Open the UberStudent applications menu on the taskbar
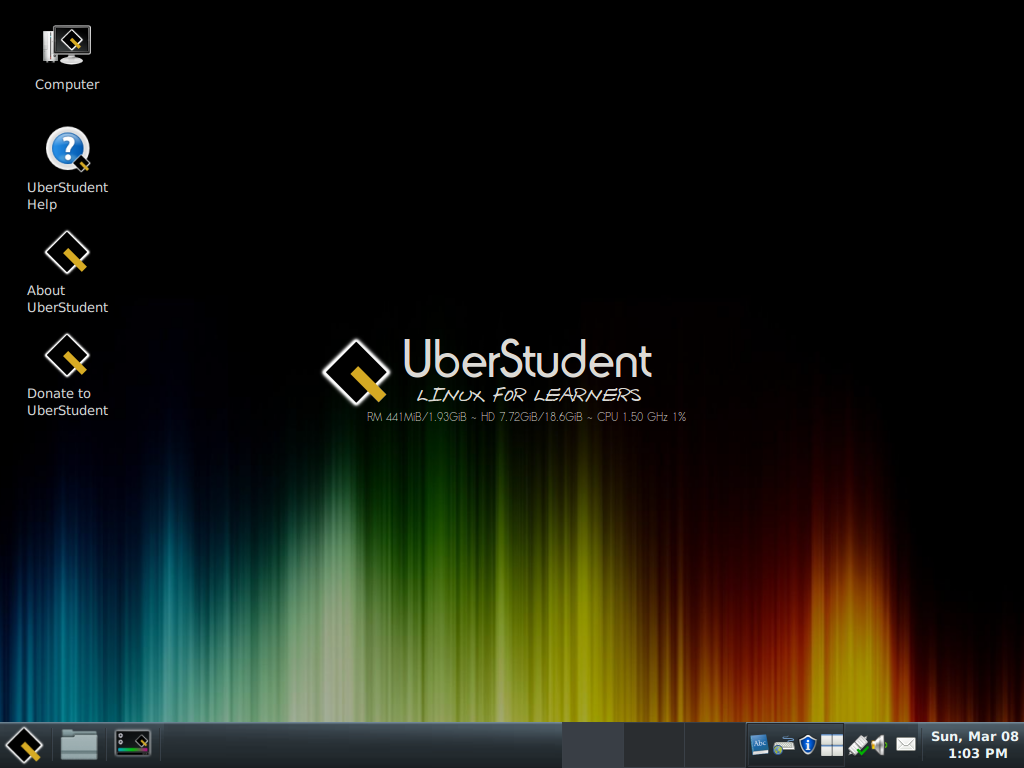The height and width of the screenshot is (768, 1024). (24, 744)
